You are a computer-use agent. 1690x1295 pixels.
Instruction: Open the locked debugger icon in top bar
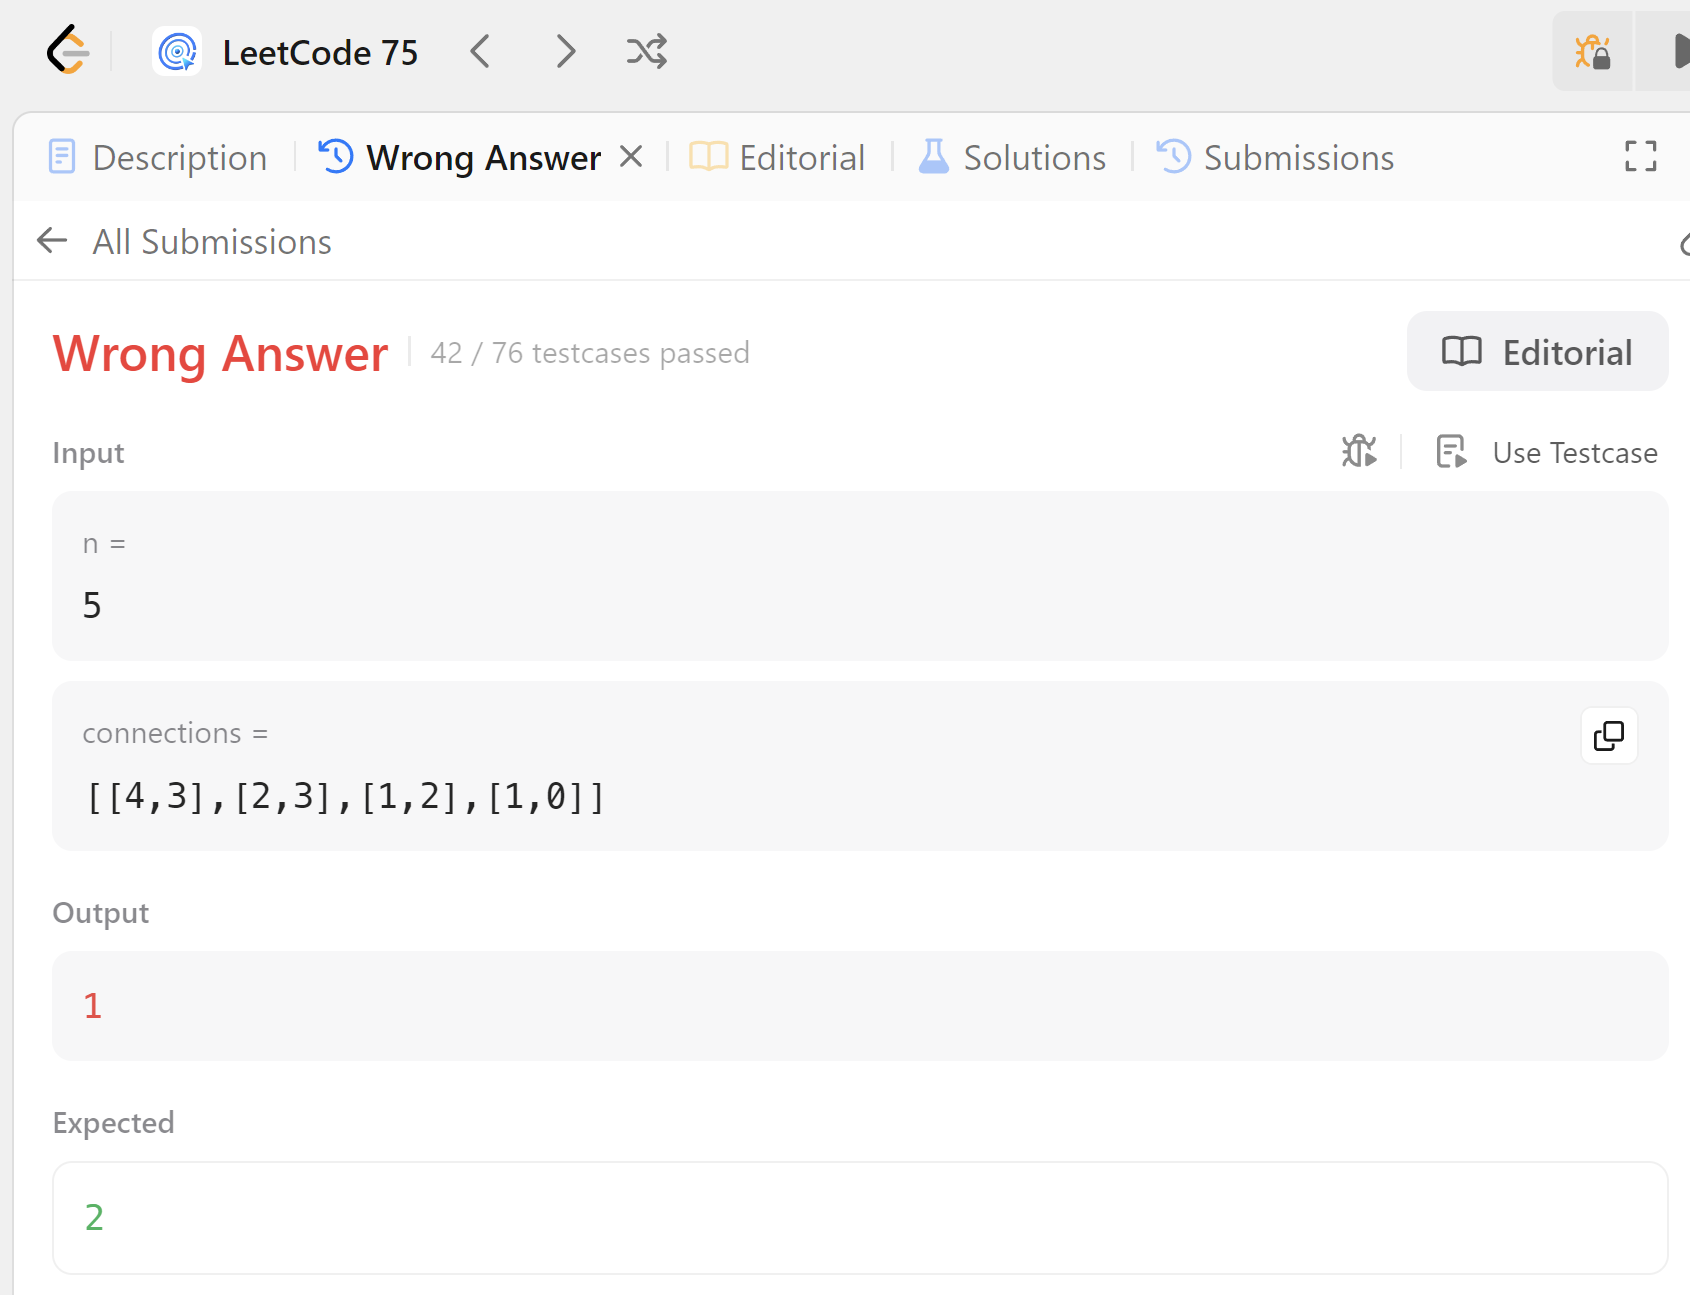pyautogui.click(x=1593, y=51)
